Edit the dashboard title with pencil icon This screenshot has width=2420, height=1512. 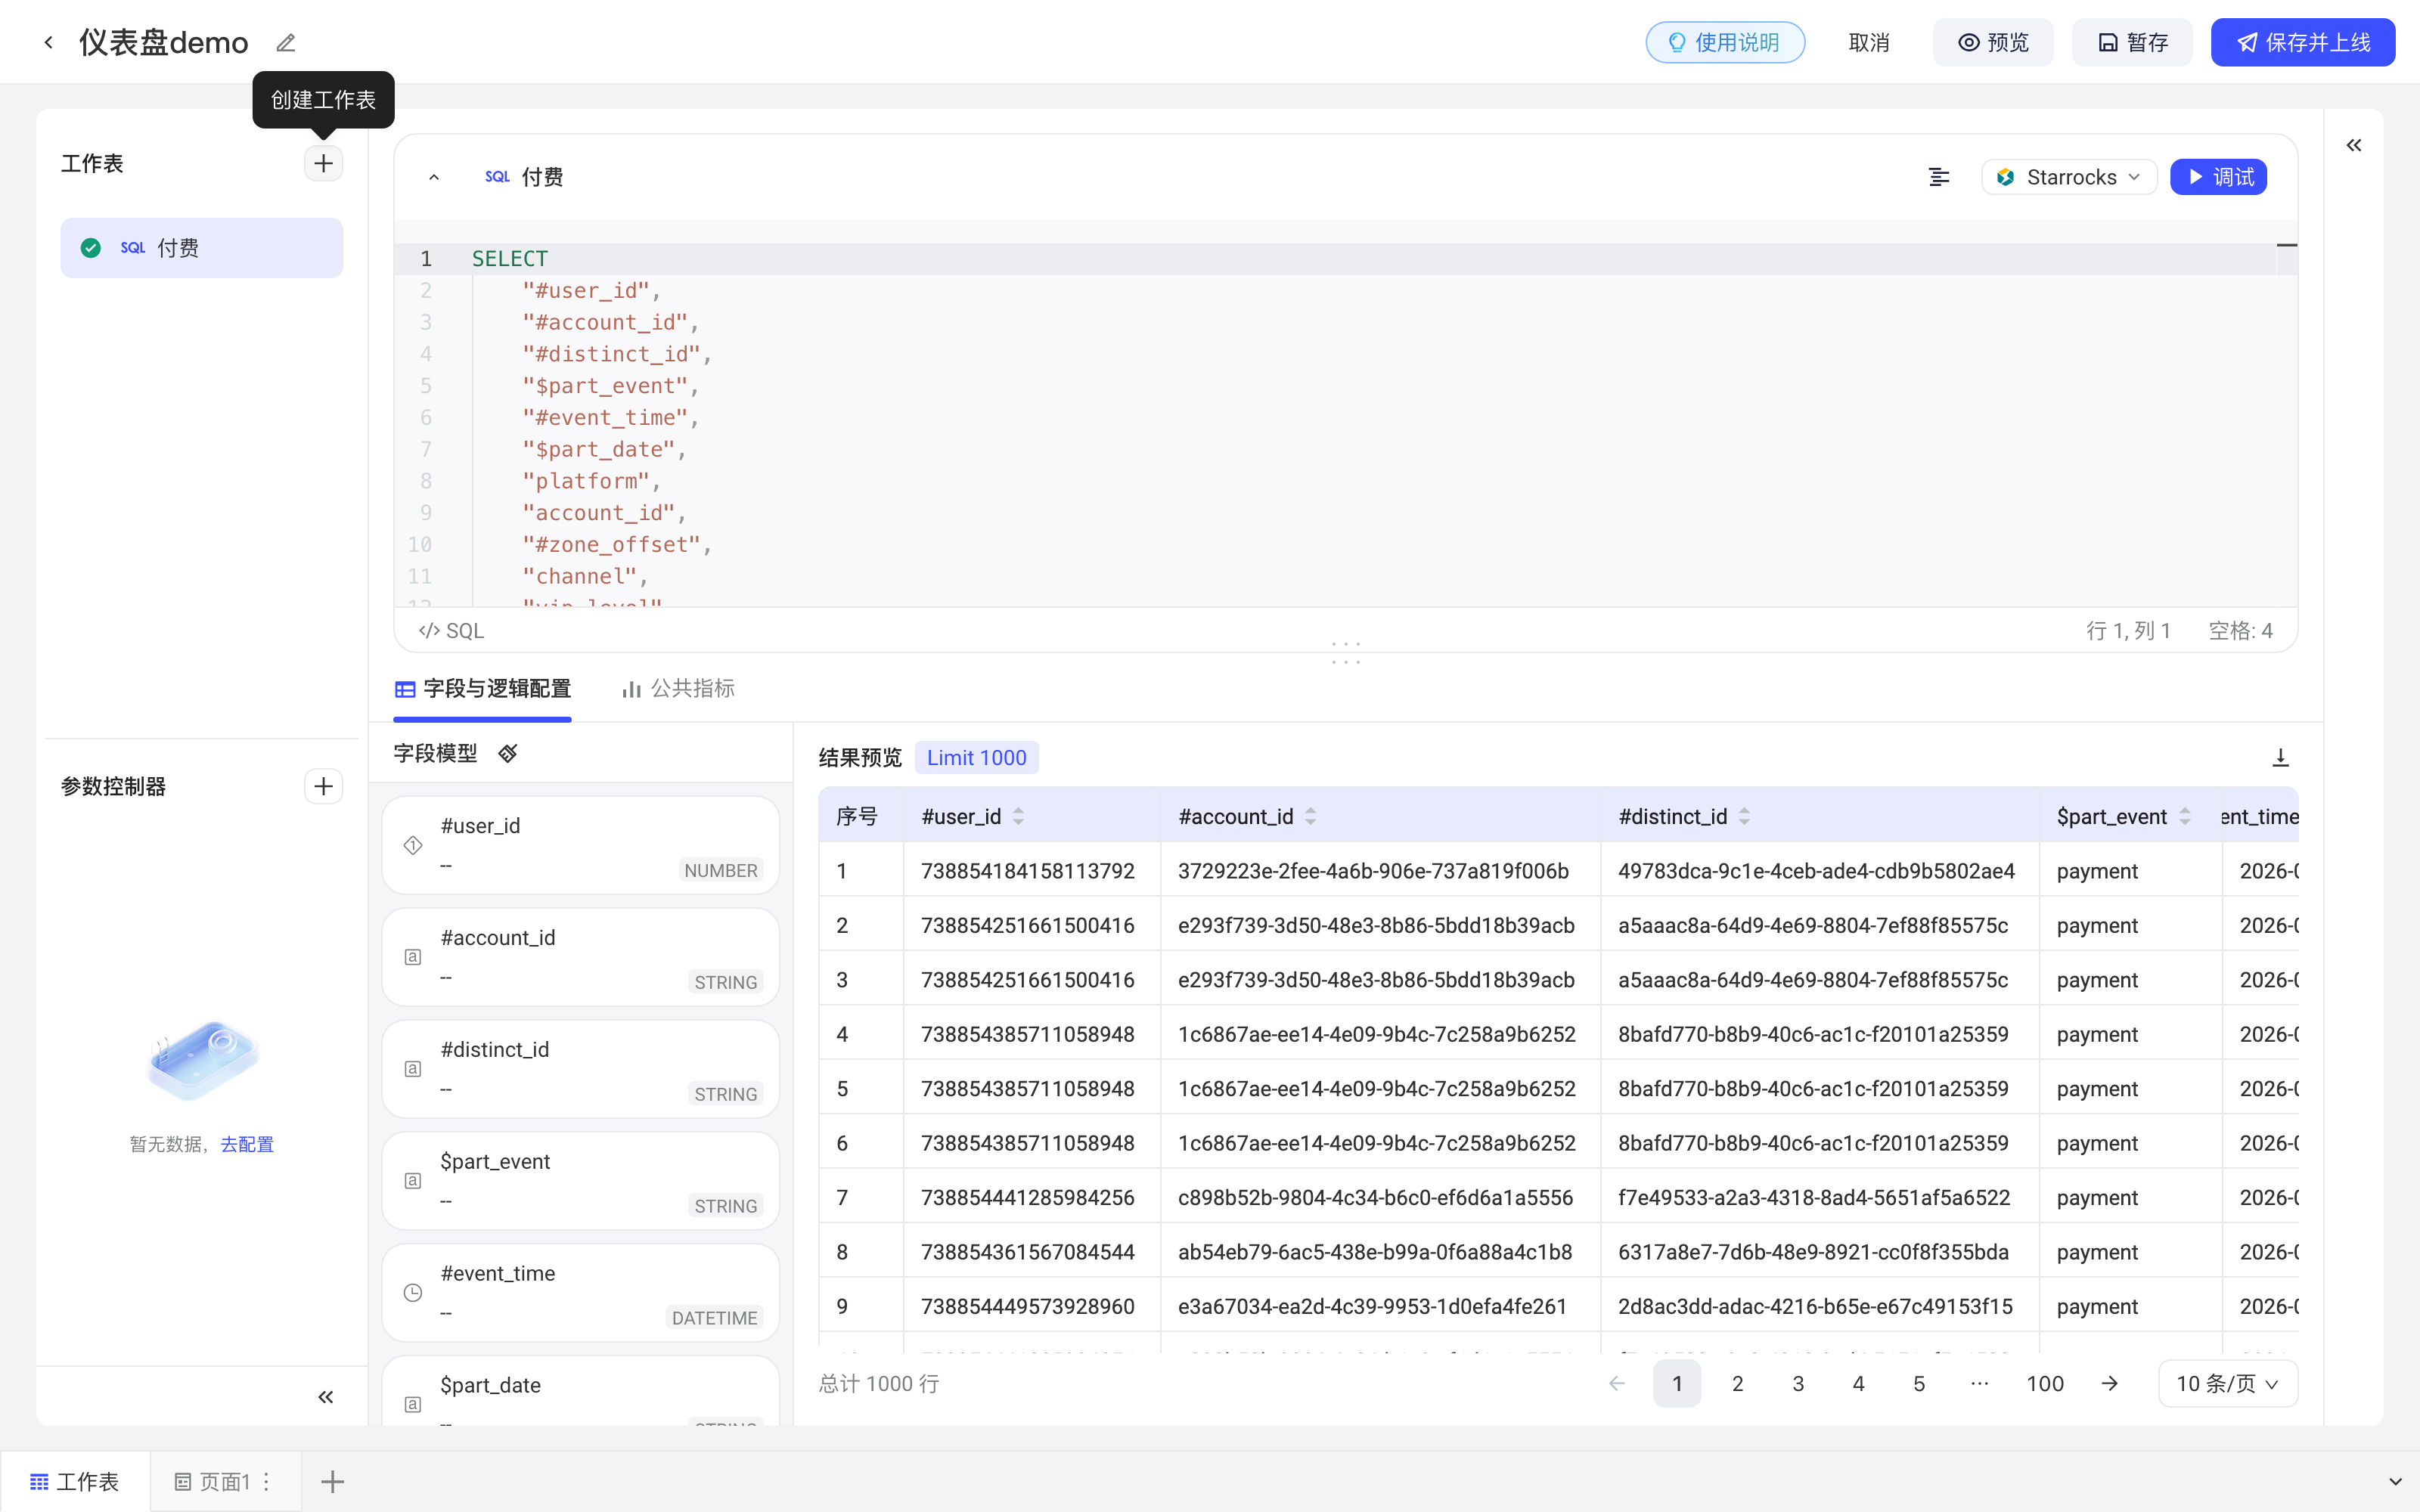tap(286, 42)
